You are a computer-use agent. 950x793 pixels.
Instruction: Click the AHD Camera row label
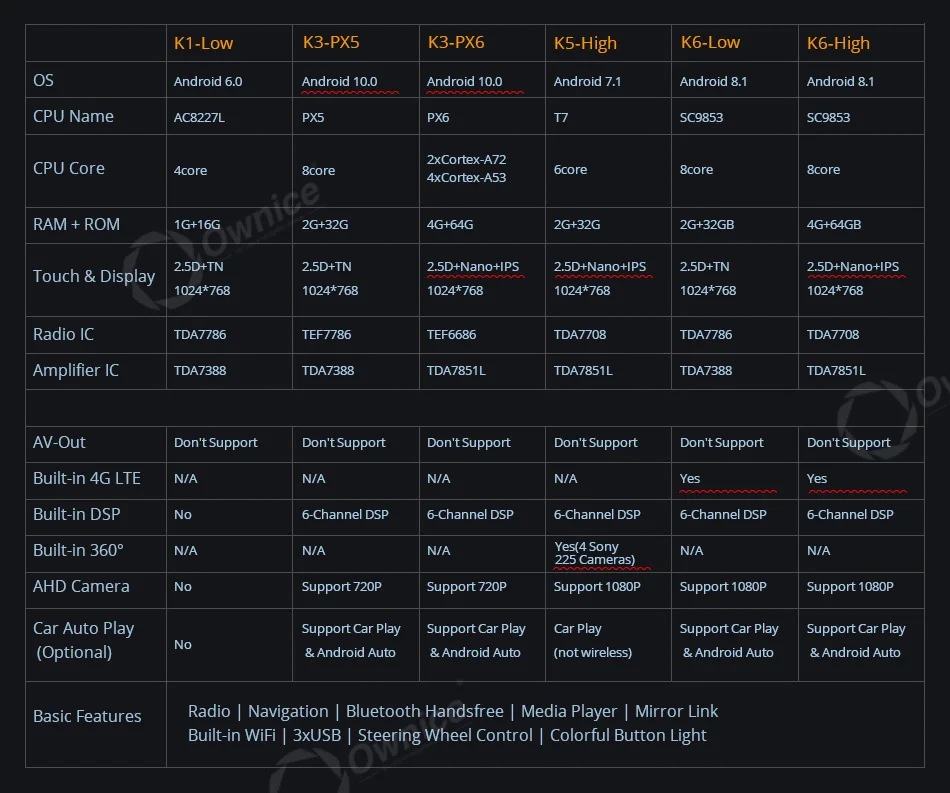[x=81, y=586]
